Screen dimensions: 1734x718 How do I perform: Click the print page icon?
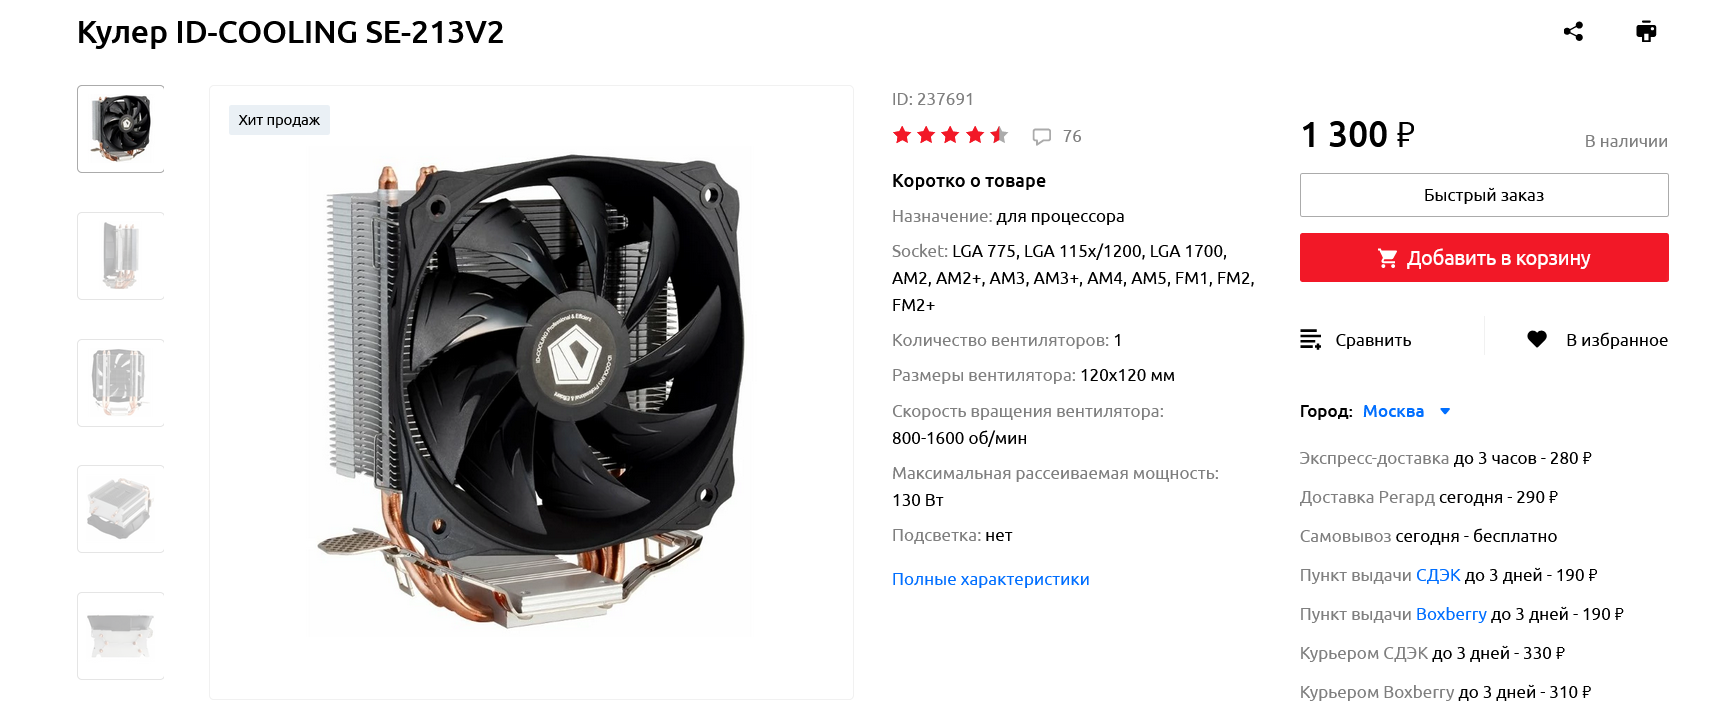tap(1646, 31)
